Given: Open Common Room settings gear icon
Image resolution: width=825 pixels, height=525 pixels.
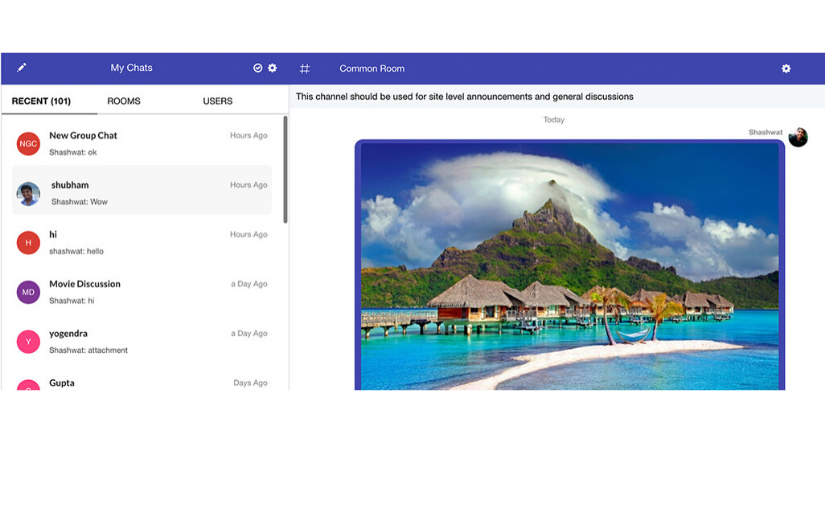Looking at the screenshot, I should tap(786, 68).
